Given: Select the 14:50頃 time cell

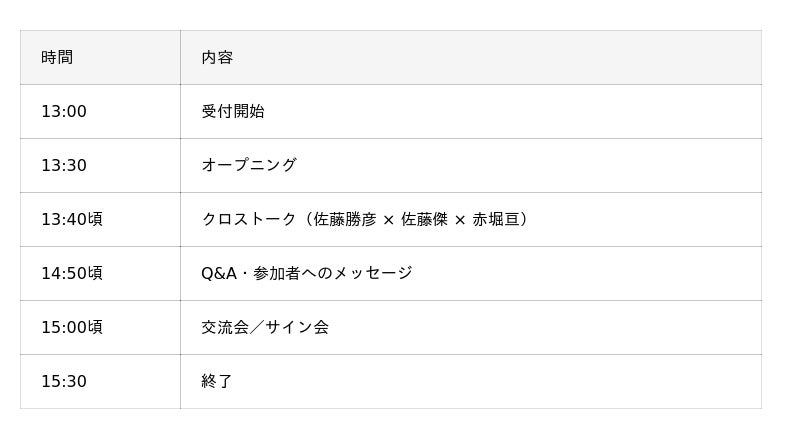Looking at the screenshot, I should click(x=72, y=274).
